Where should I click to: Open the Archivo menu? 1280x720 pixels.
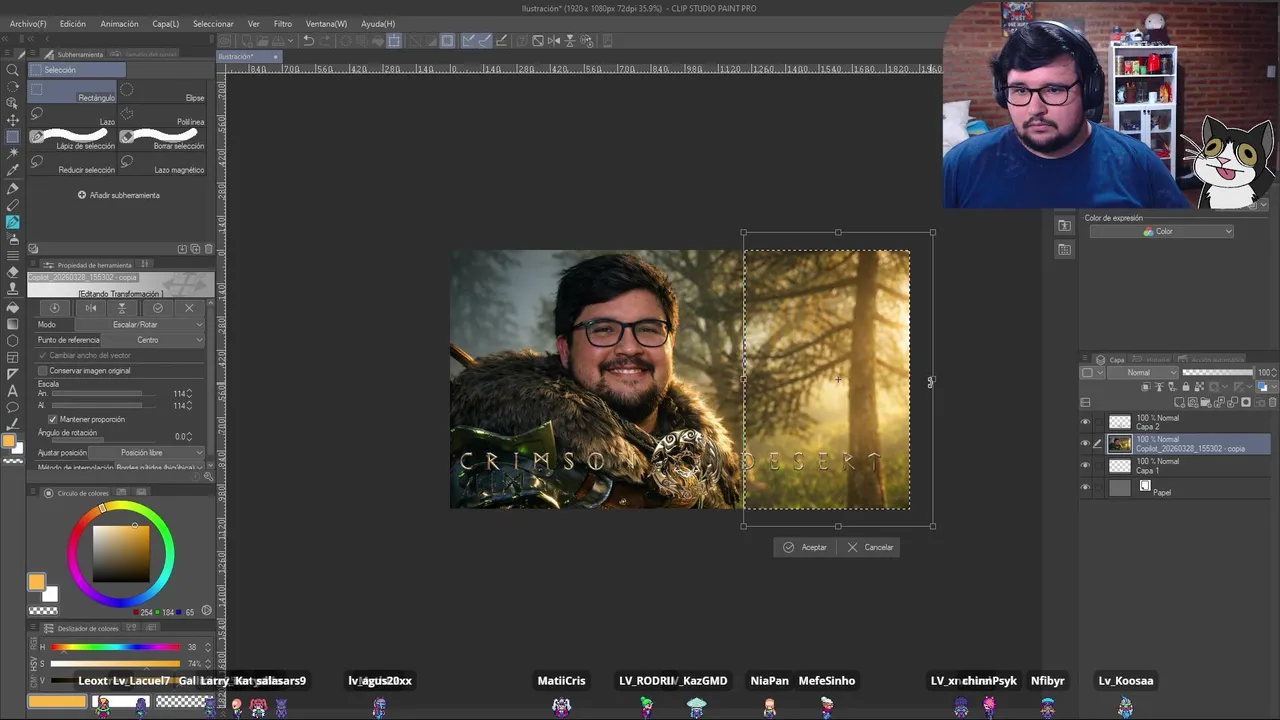coord(28,24)
